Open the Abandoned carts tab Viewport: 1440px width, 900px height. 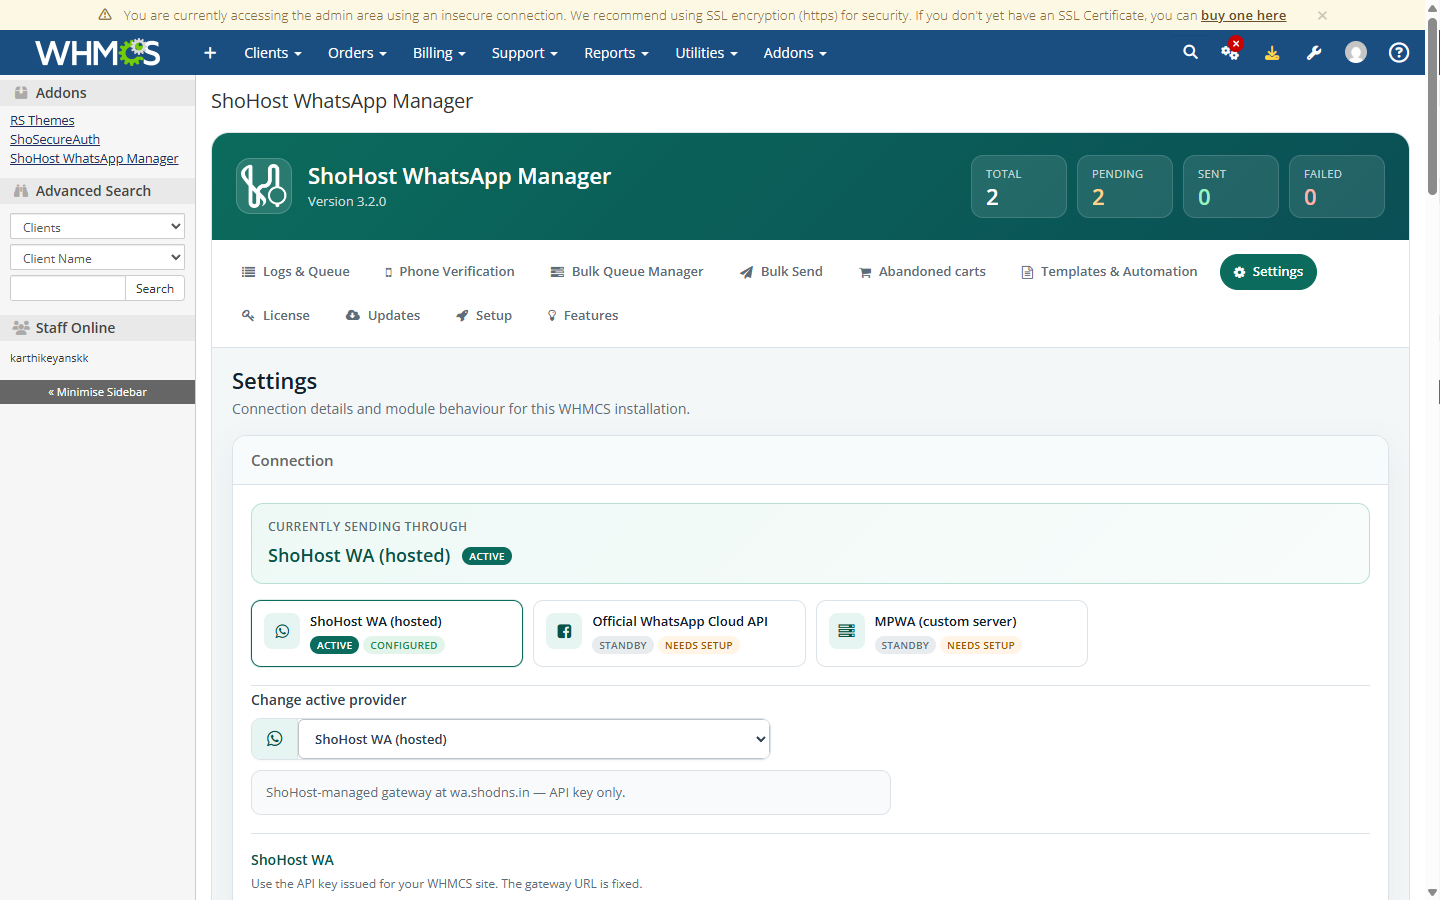pyautogui.click(x=922, y=272)
